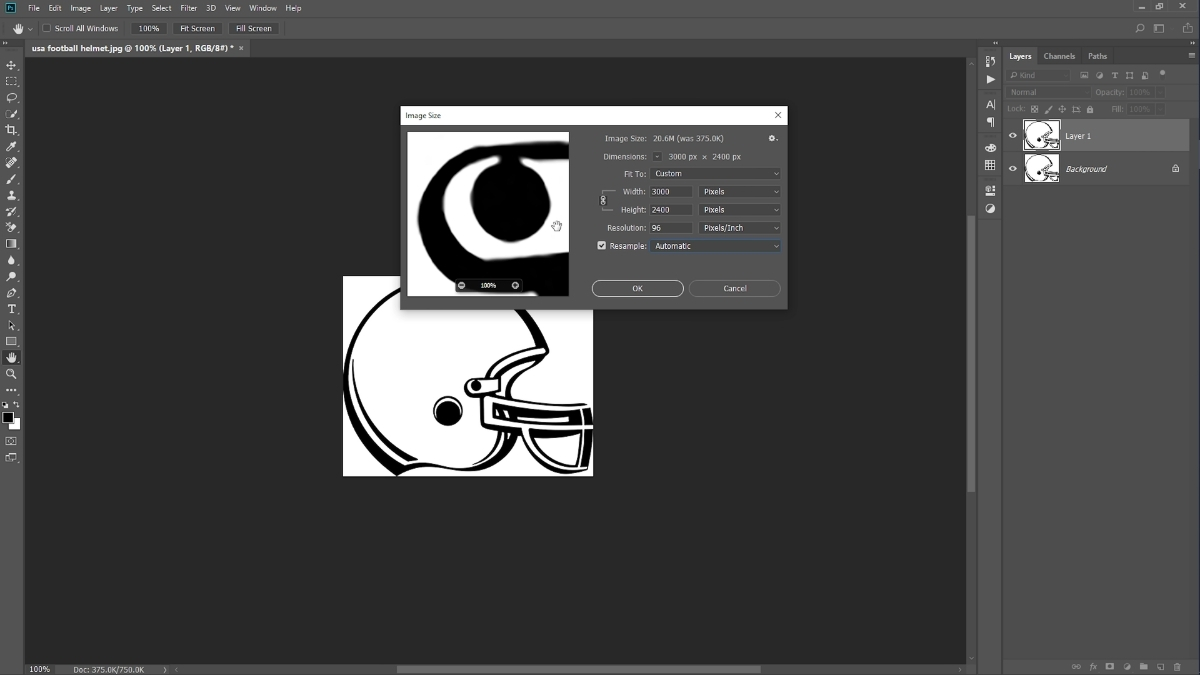This screenshot has height=675, width=1200.
Task: Open the Image menu
Action: click(x=80, y=8)
